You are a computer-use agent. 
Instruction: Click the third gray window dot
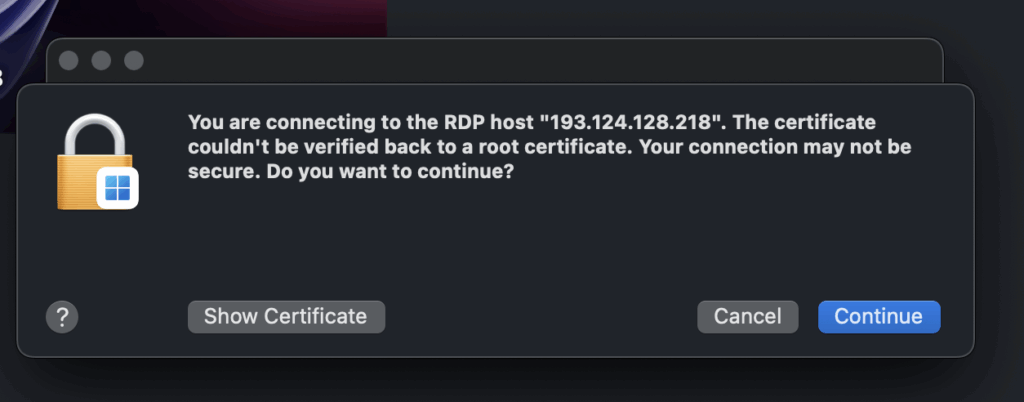[134, 61]
